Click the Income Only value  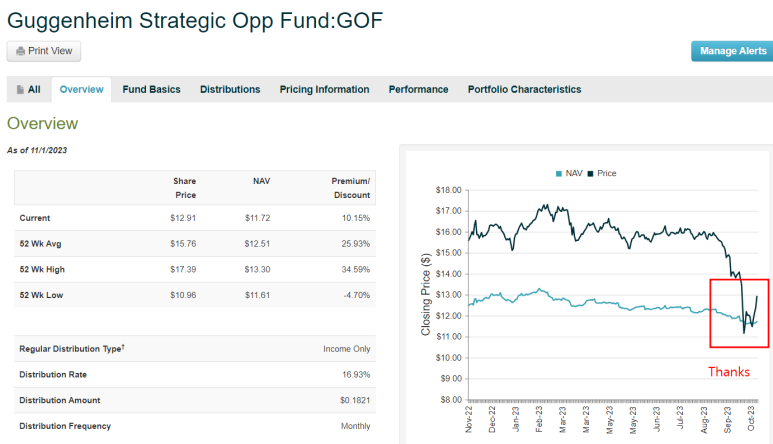coord(347,349)
